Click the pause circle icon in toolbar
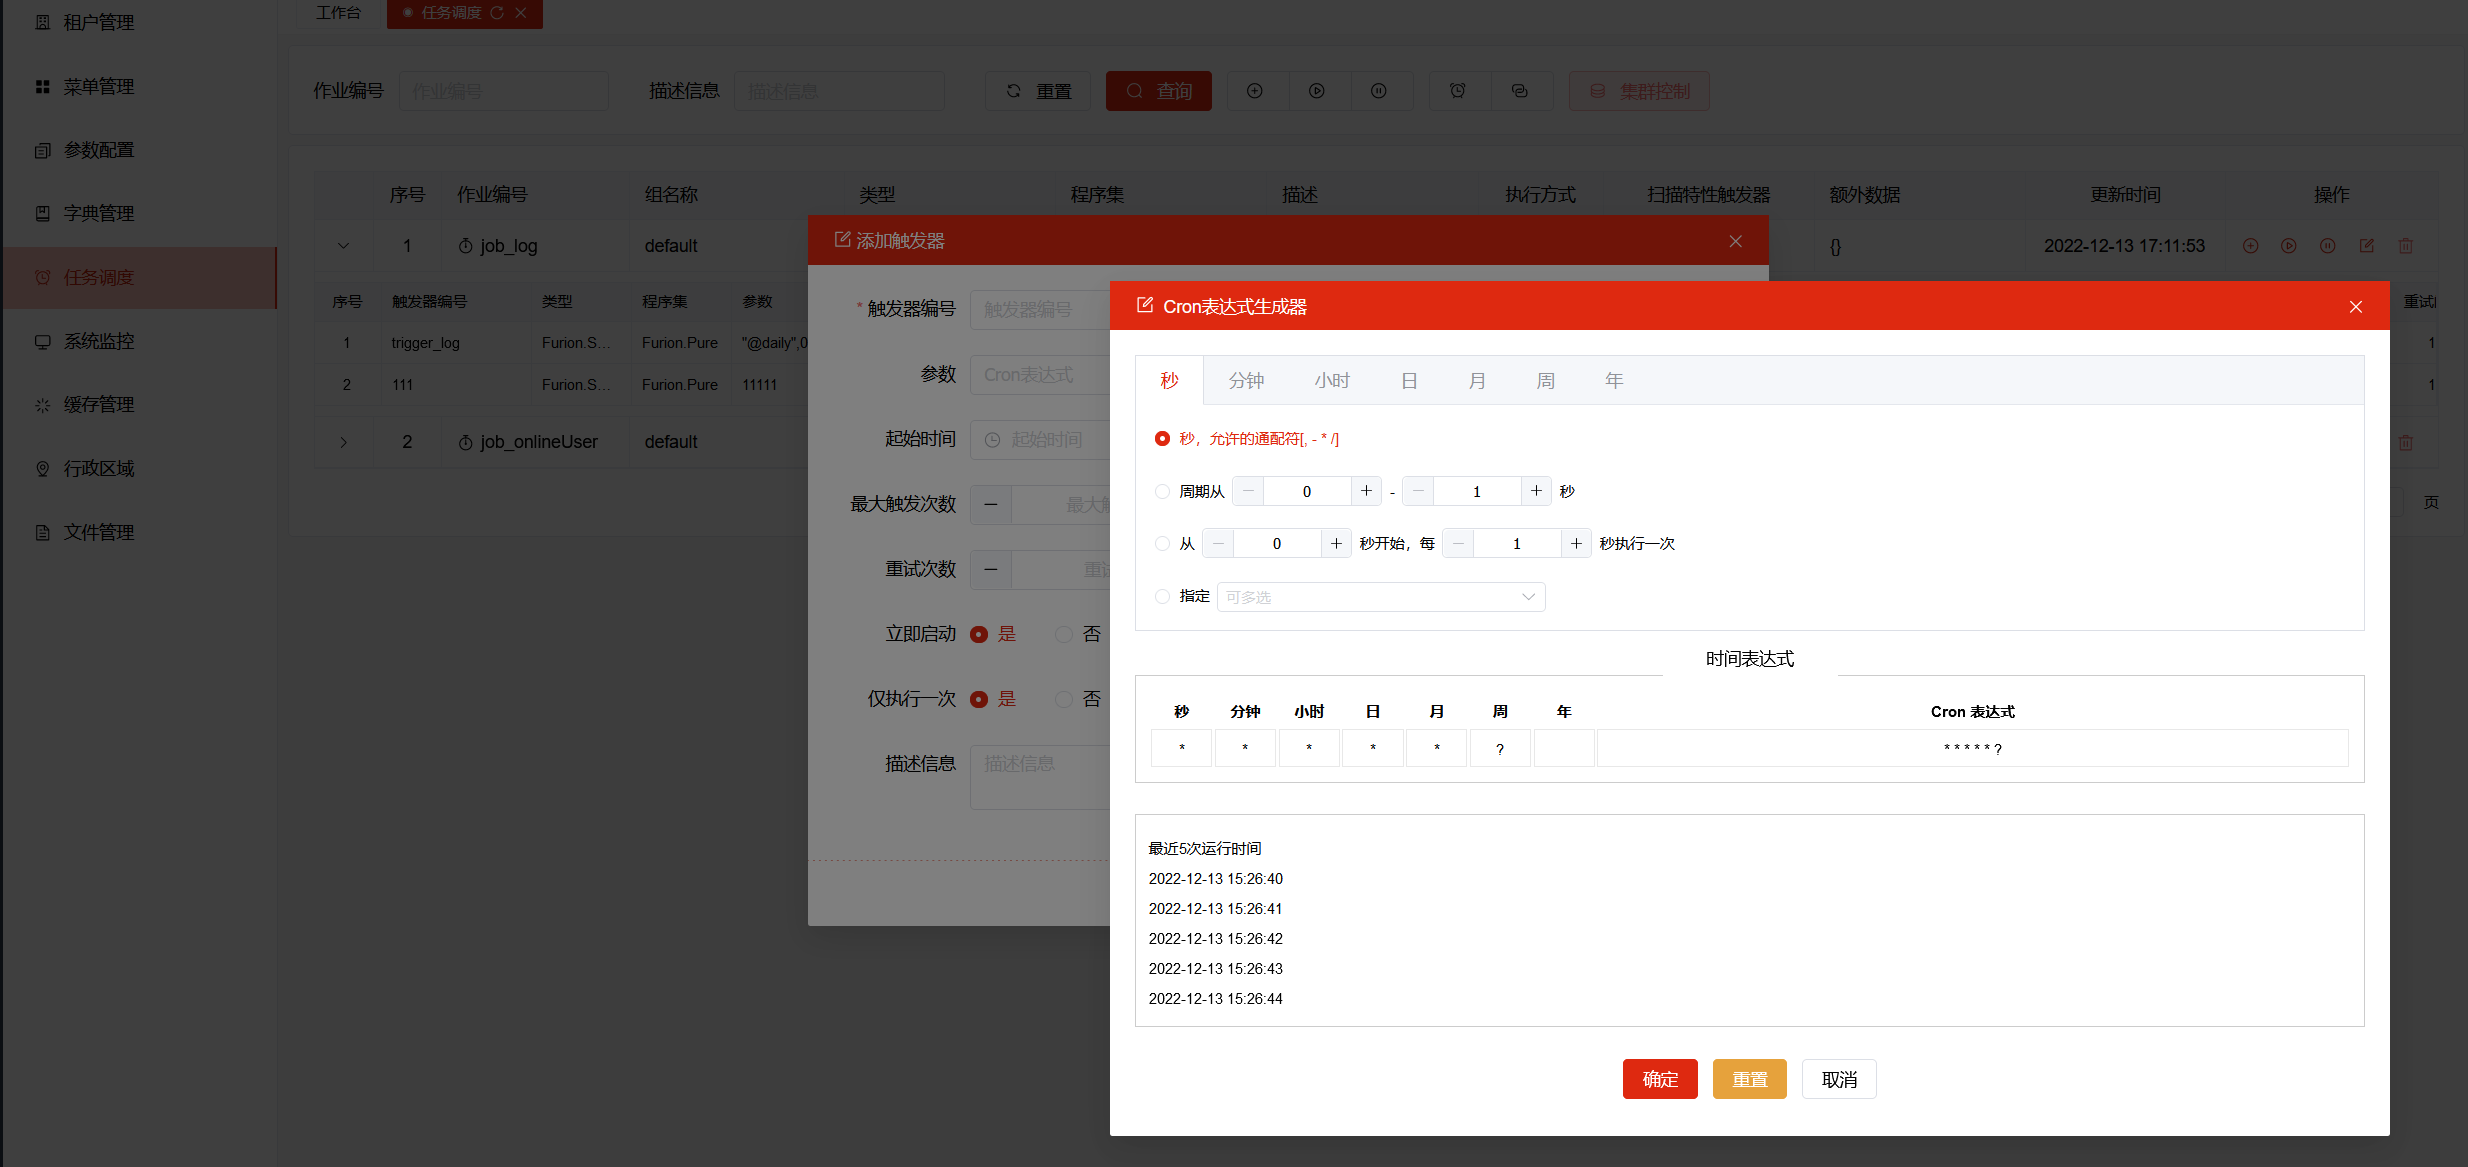 click(x=1379, y=91)
